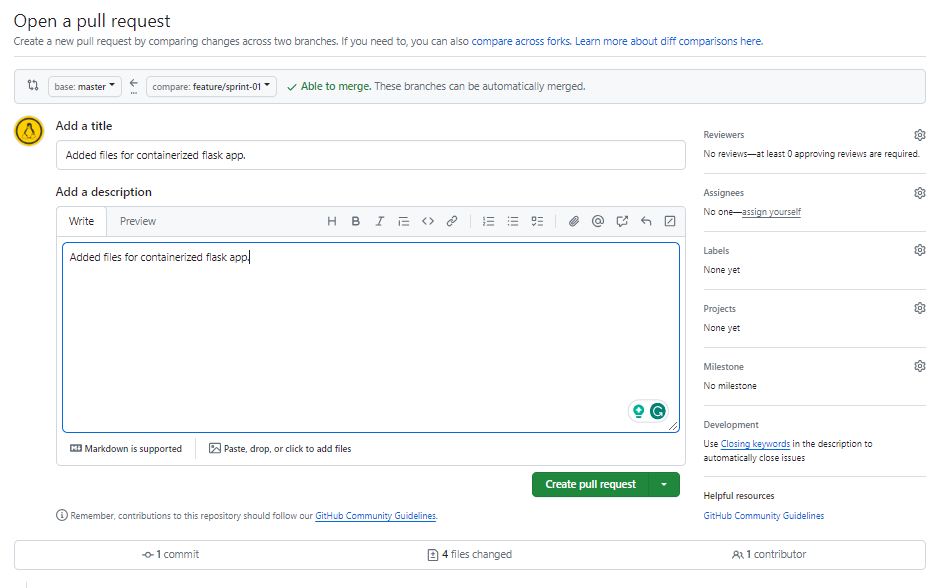The image size is (948, 588).
Task: View the 1 contributor tab
Action: click(x=769, y=554)
